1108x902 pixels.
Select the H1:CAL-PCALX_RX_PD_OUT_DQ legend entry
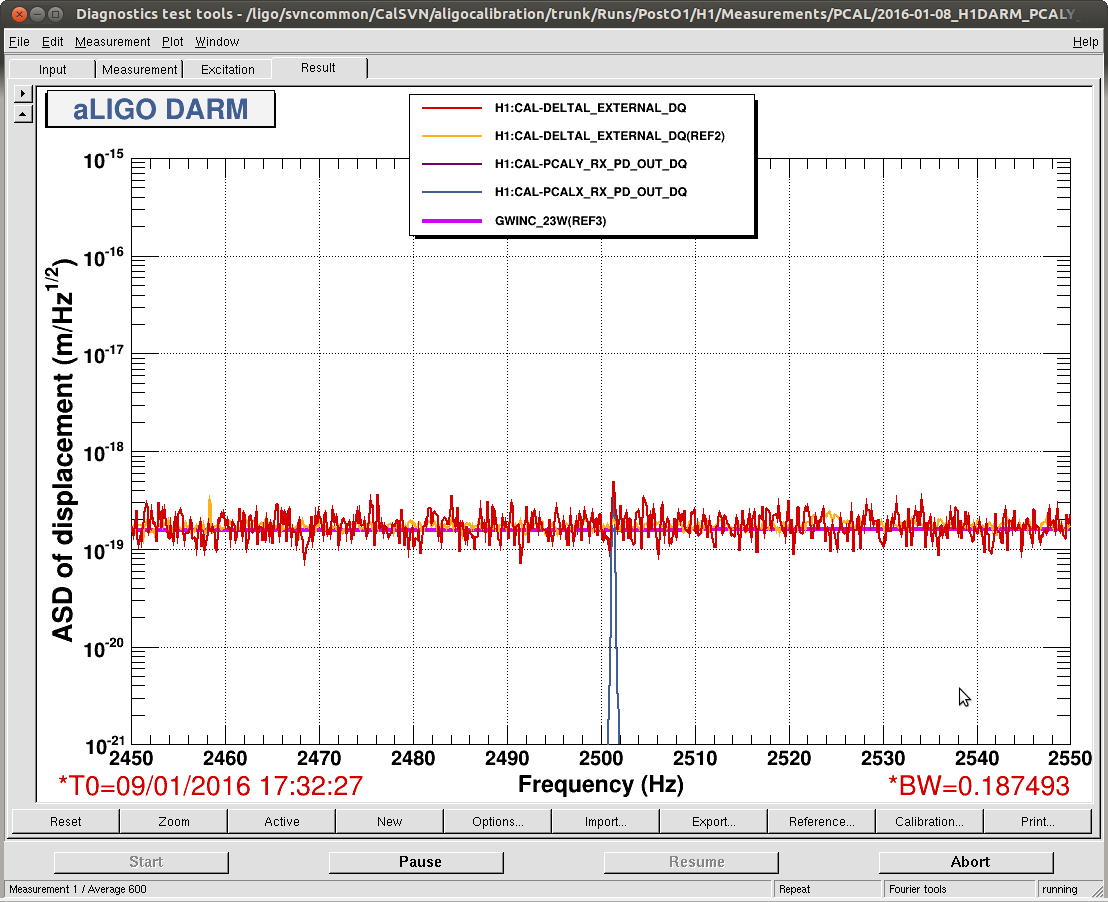(590, 192)
